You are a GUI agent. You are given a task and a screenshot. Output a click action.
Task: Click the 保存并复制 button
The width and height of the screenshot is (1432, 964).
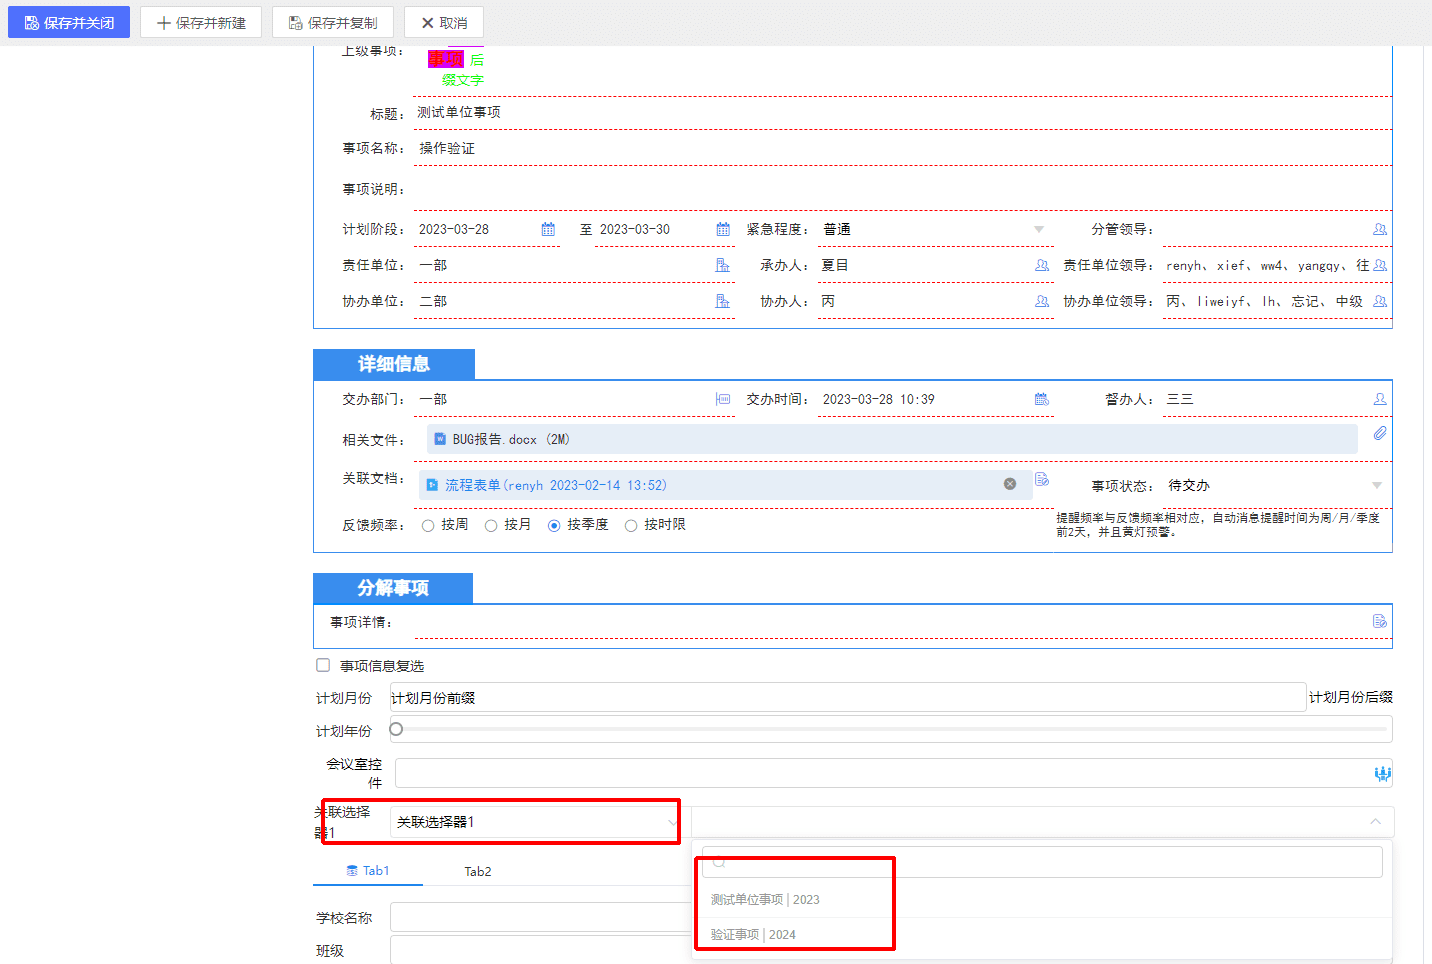(333, 22)
